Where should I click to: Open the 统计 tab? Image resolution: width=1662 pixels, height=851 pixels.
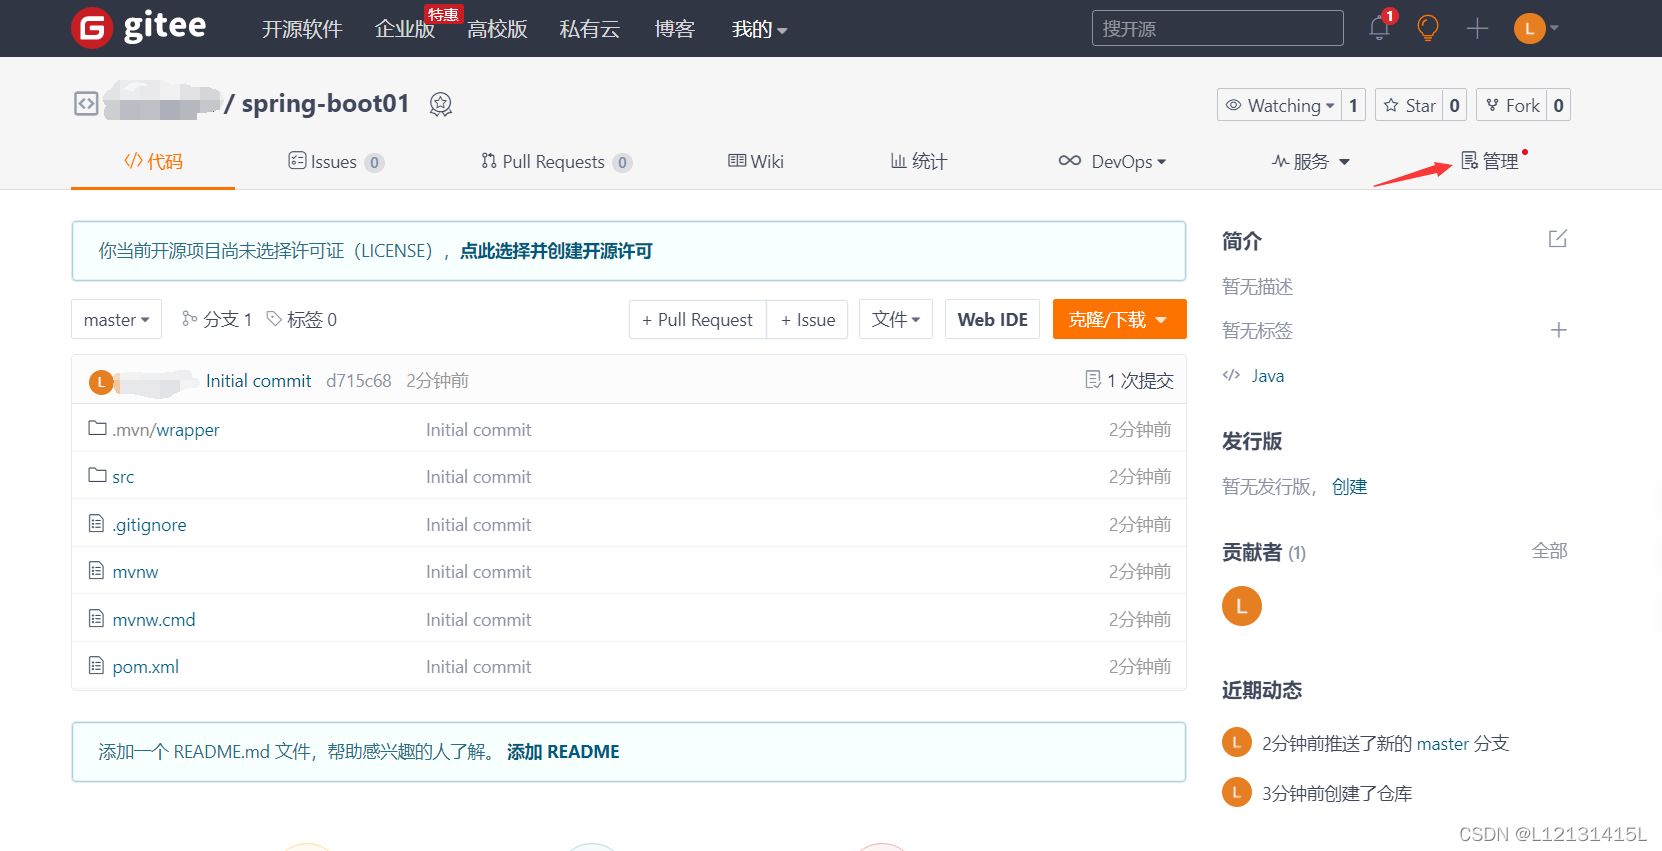pyautogui.click(x=919, y=161)
